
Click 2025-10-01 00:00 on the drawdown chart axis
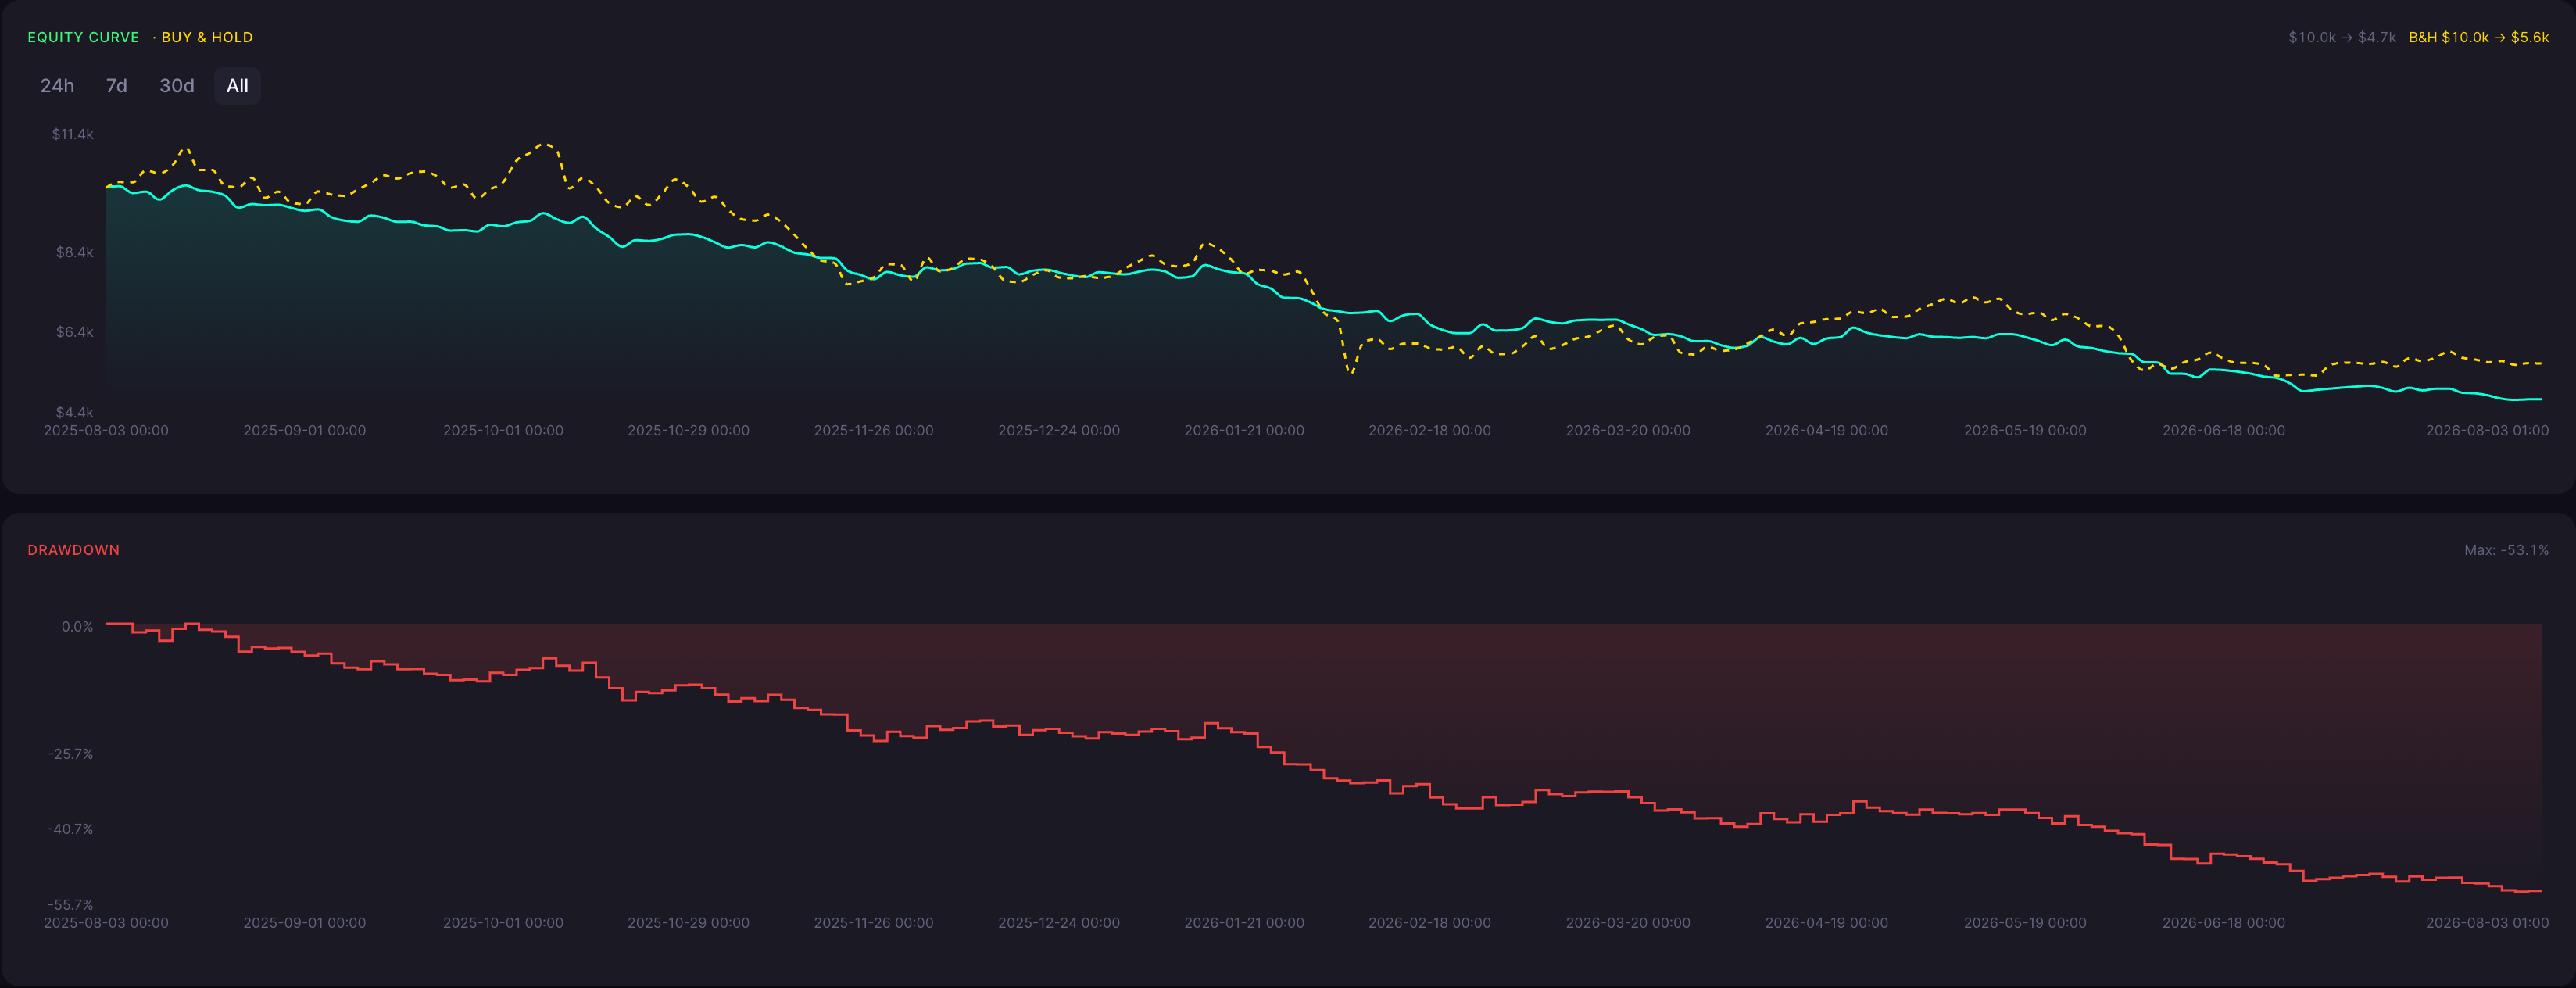pyautogui.click(x=503, y=923)
